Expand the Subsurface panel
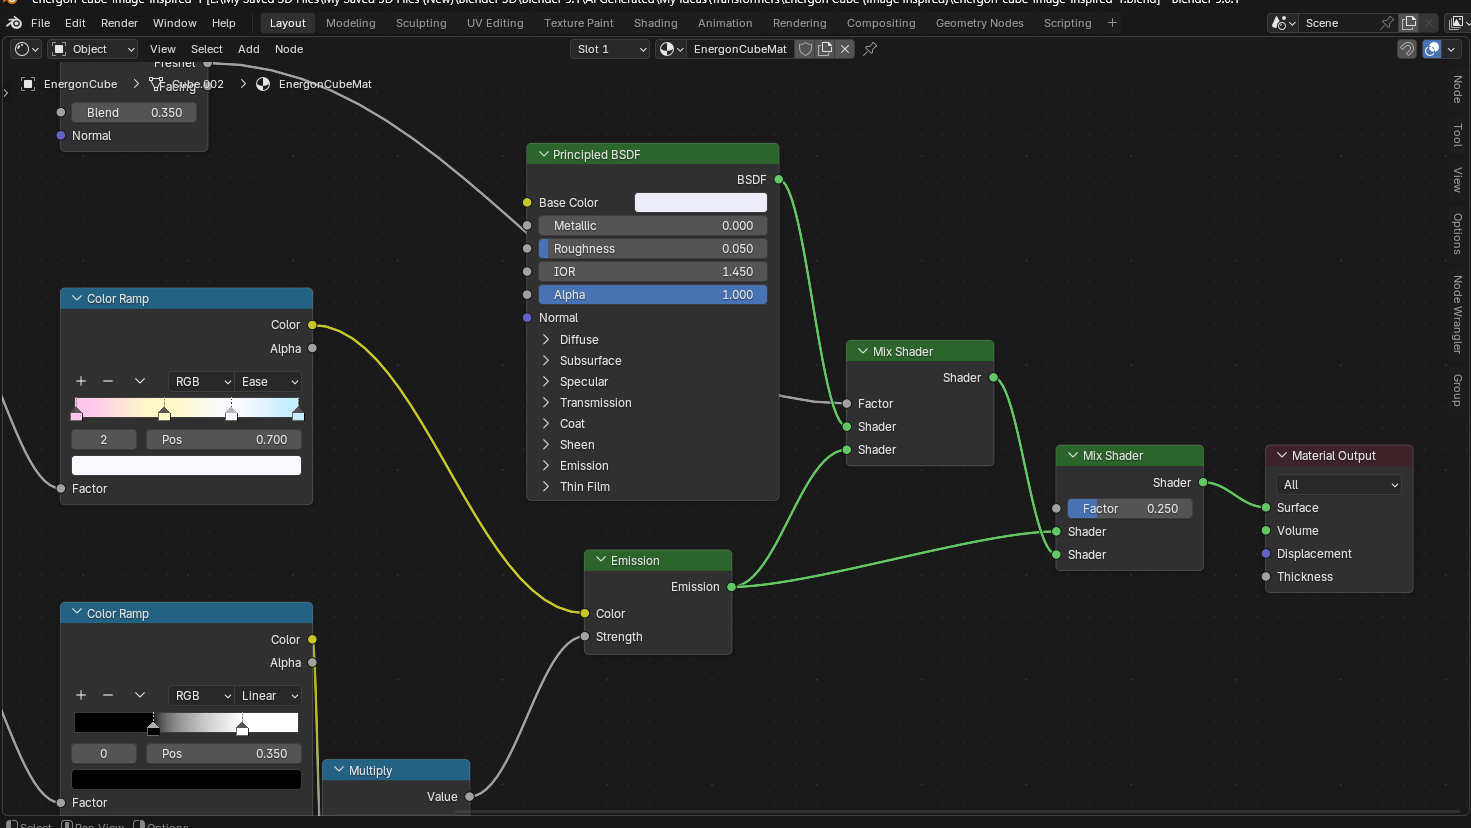 pos(546,361)
